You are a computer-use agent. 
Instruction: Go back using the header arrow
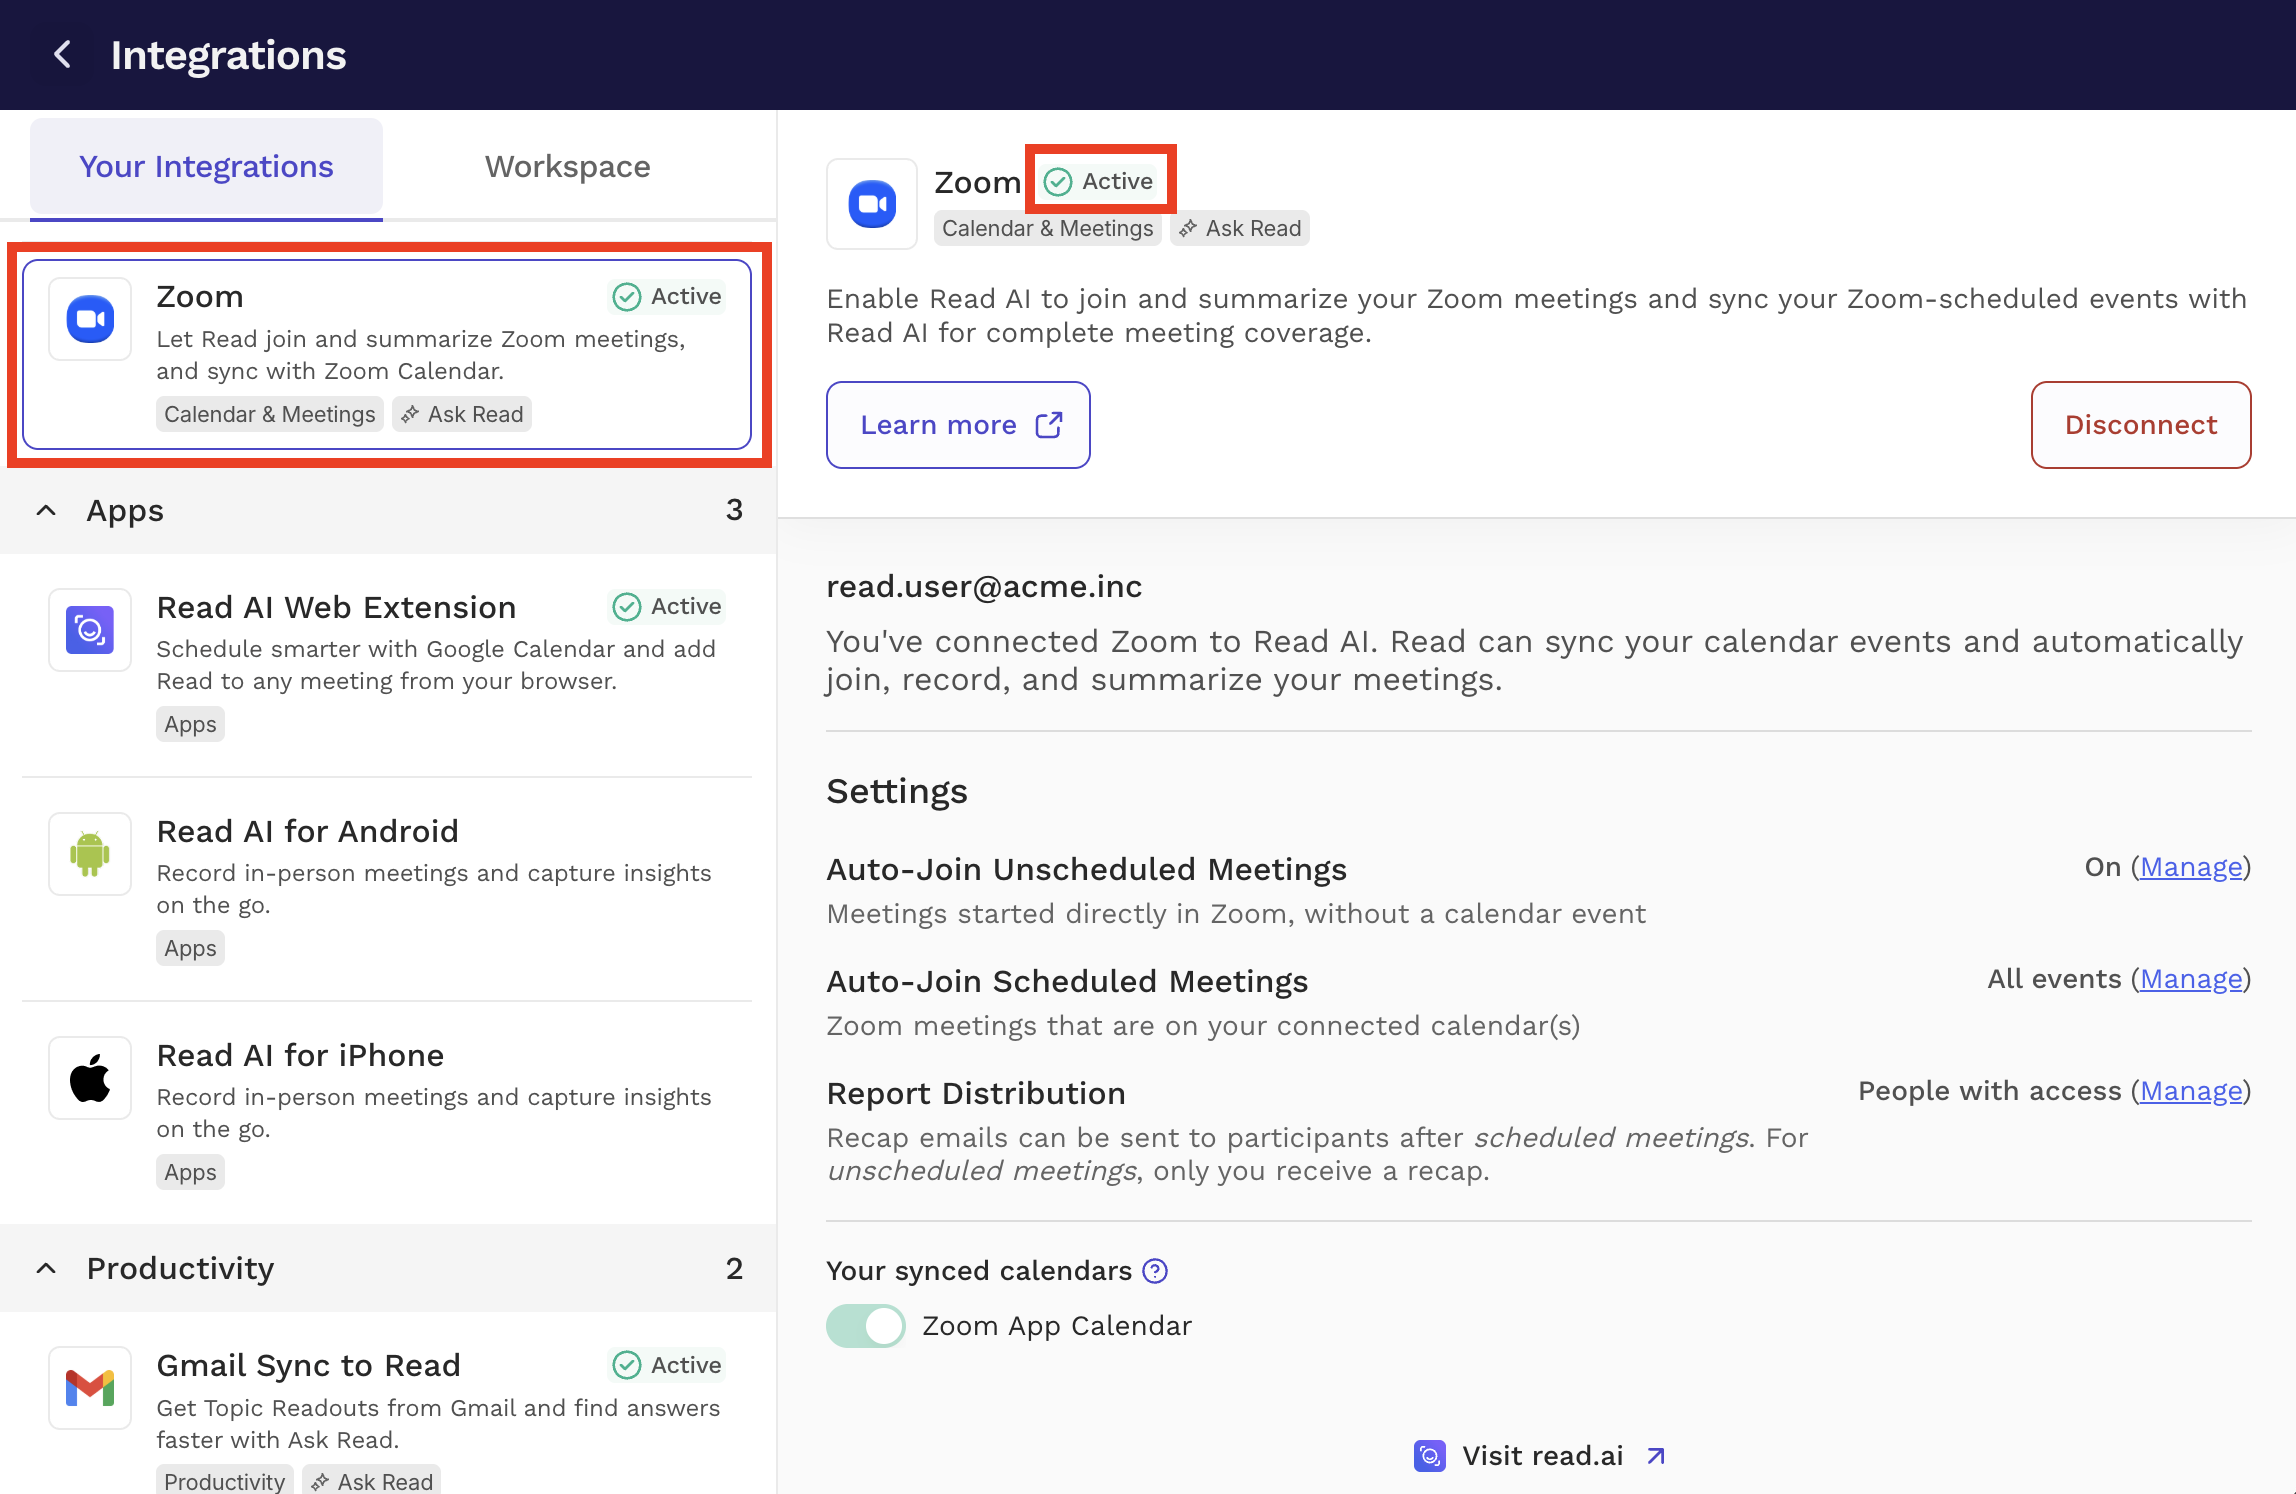pyautogui.click(x=63, y=54)
